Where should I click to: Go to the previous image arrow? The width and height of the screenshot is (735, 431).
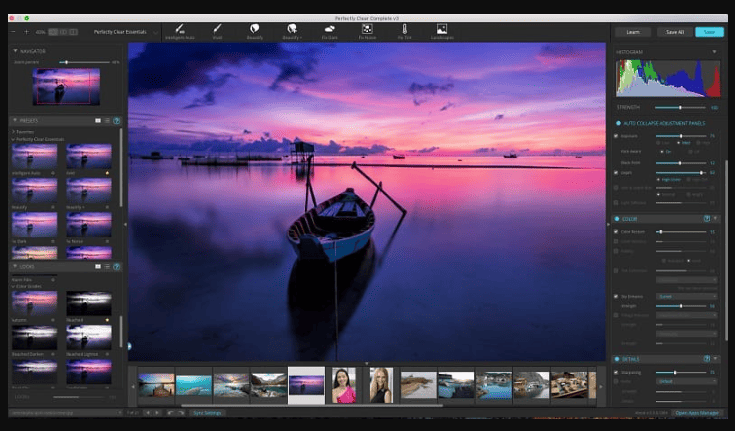[148, 413]
